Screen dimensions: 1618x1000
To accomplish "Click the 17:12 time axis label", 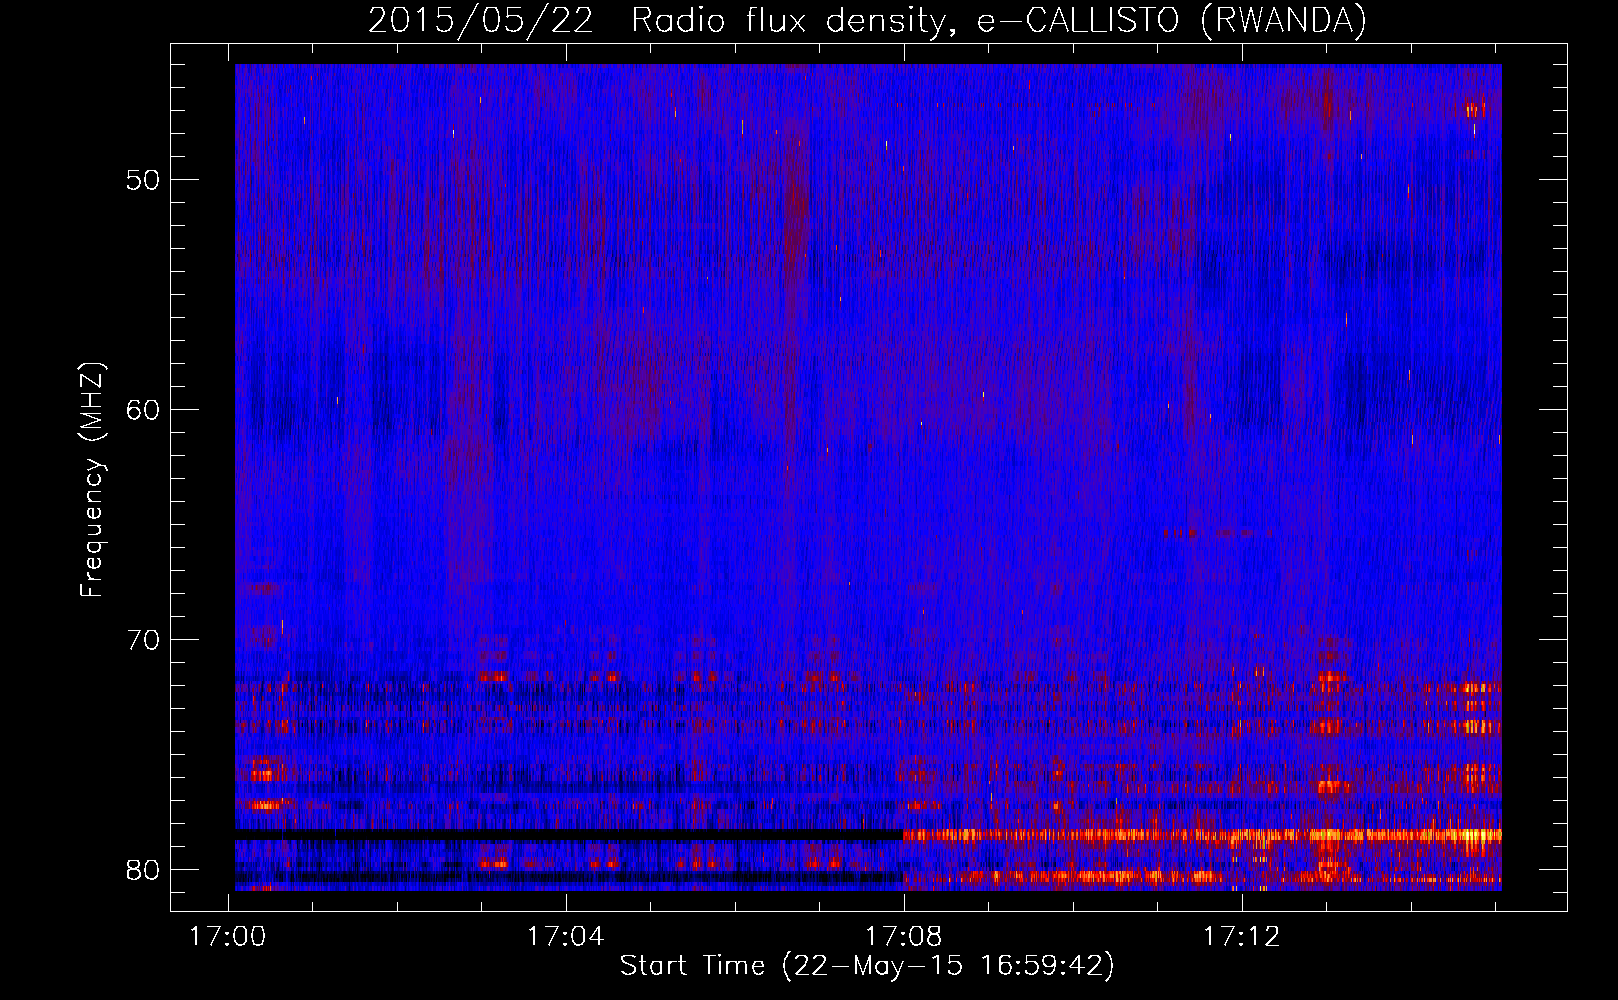I will 1241,936.
